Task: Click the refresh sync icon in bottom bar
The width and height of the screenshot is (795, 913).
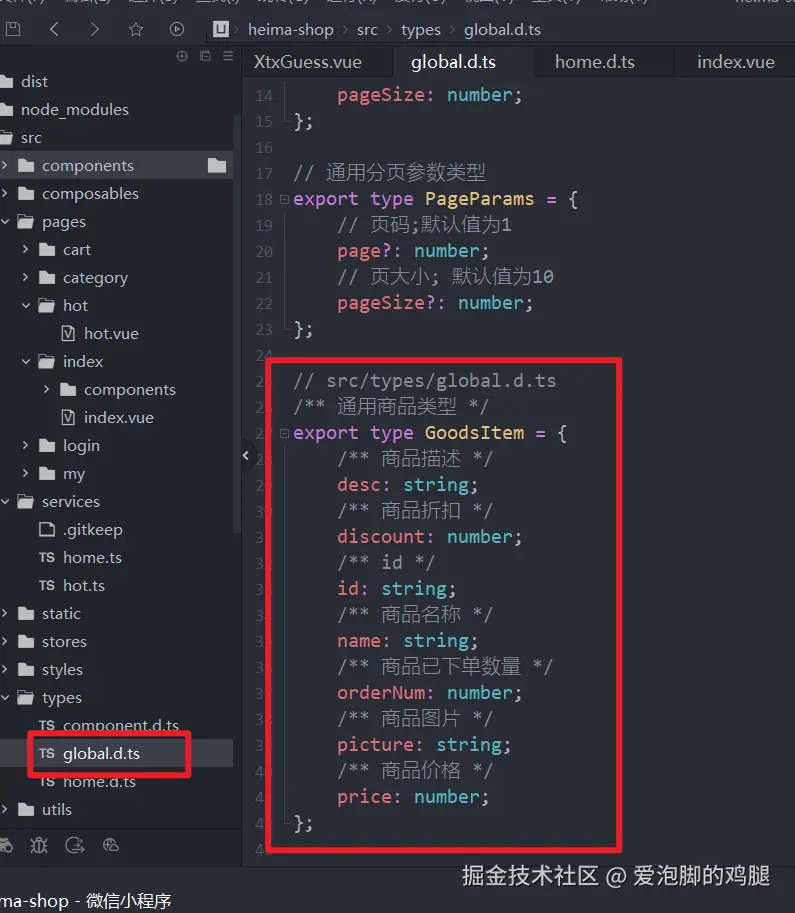Action: (x=75, y=845)
